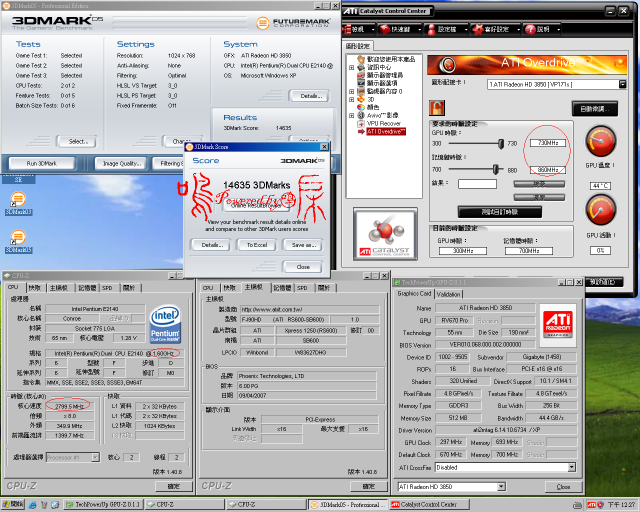Expand the Avivo video tree node
The width and height of the screenshot is (640, 512).
[x=351, y=116]
